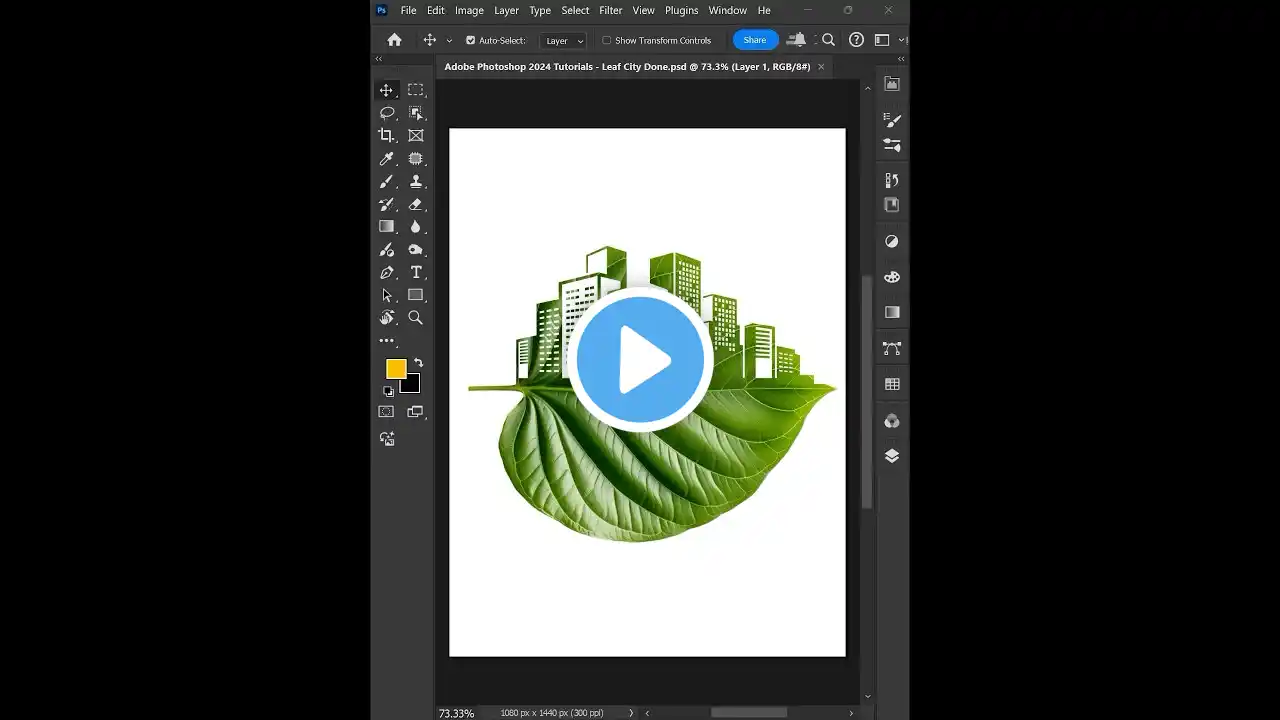Viewport: 1280px width, 720px height.
Task: Switch to the Leaf City Done.psd tab
Action: (627, 67)
